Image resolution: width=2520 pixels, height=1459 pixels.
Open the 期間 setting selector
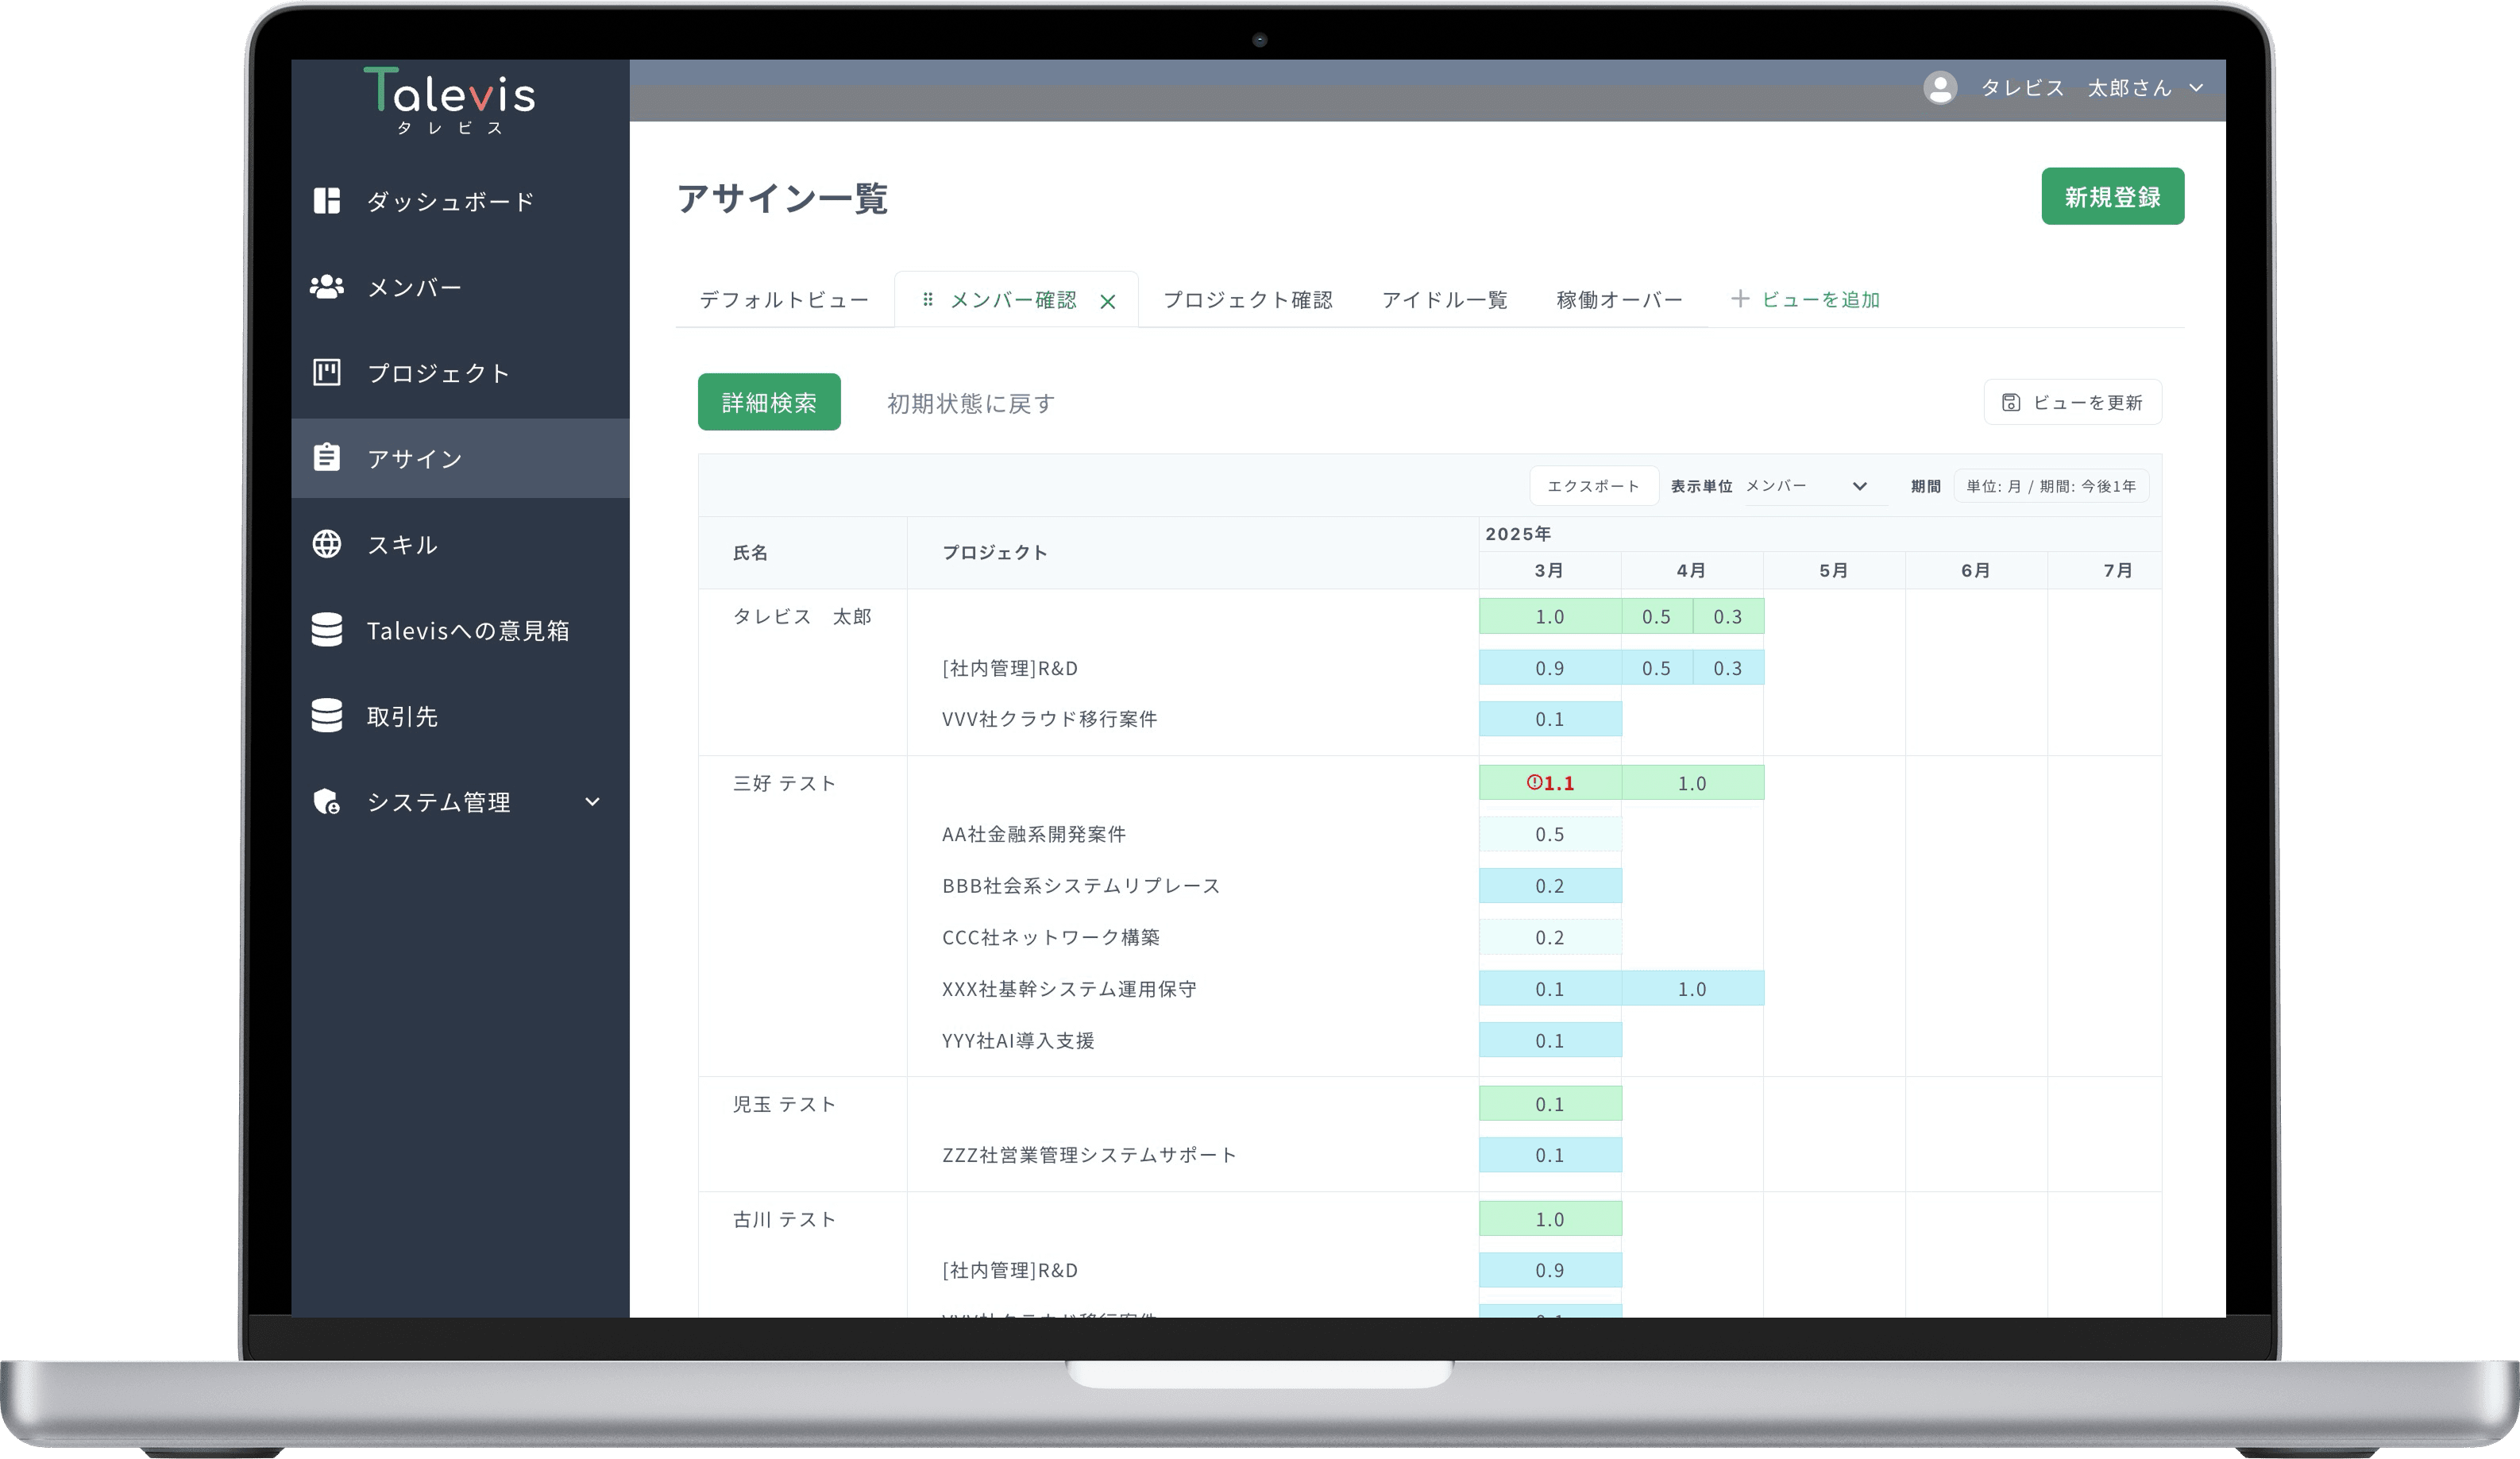coord(2051,486)
